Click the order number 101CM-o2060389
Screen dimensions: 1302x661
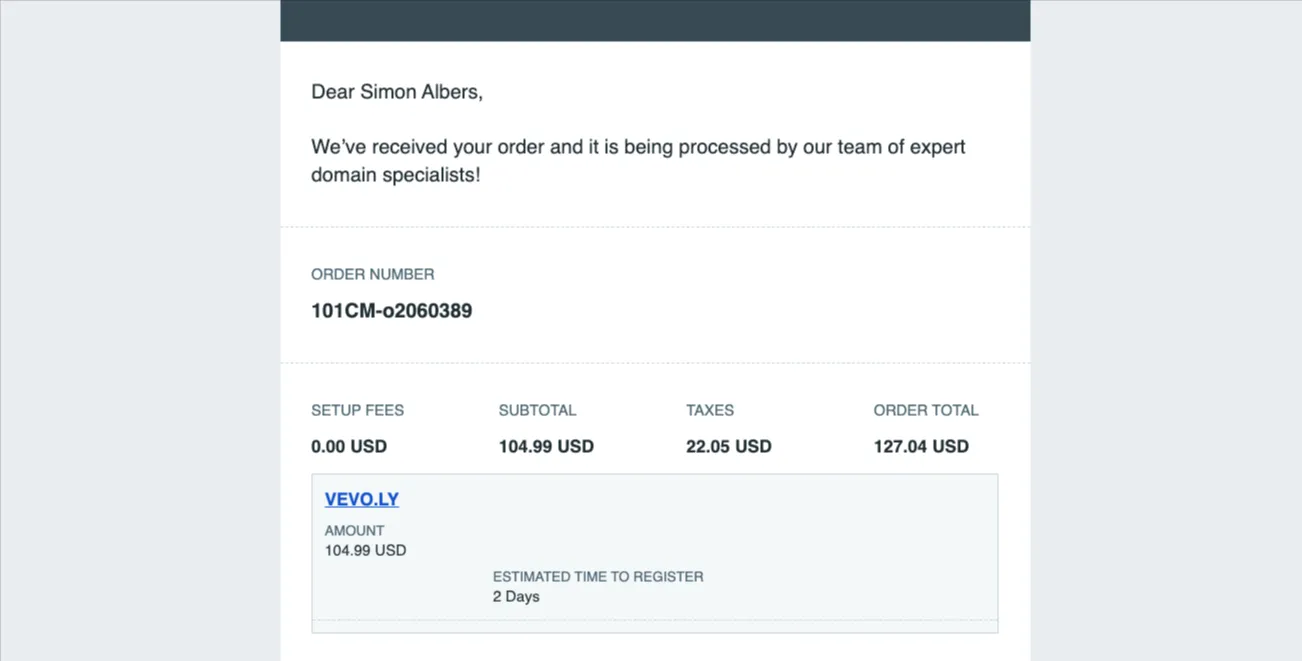(x=391, y=311)
